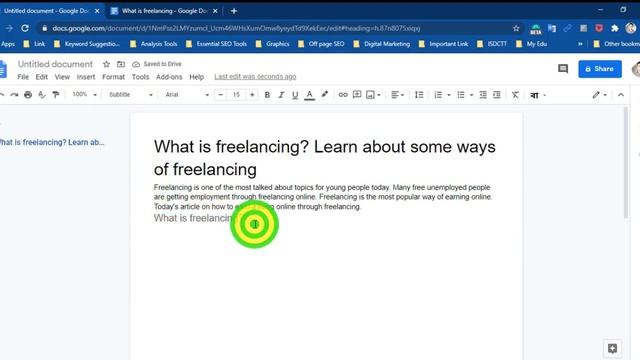Open the Edit menu
Image resolution: width=640 pixels, height=360 pixels.
coord(41,77)
